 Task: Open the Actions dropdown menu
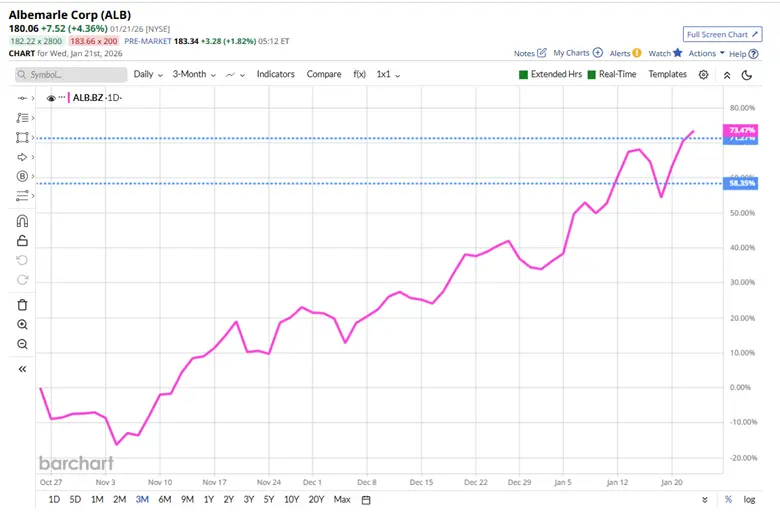[x=706, y=53]
